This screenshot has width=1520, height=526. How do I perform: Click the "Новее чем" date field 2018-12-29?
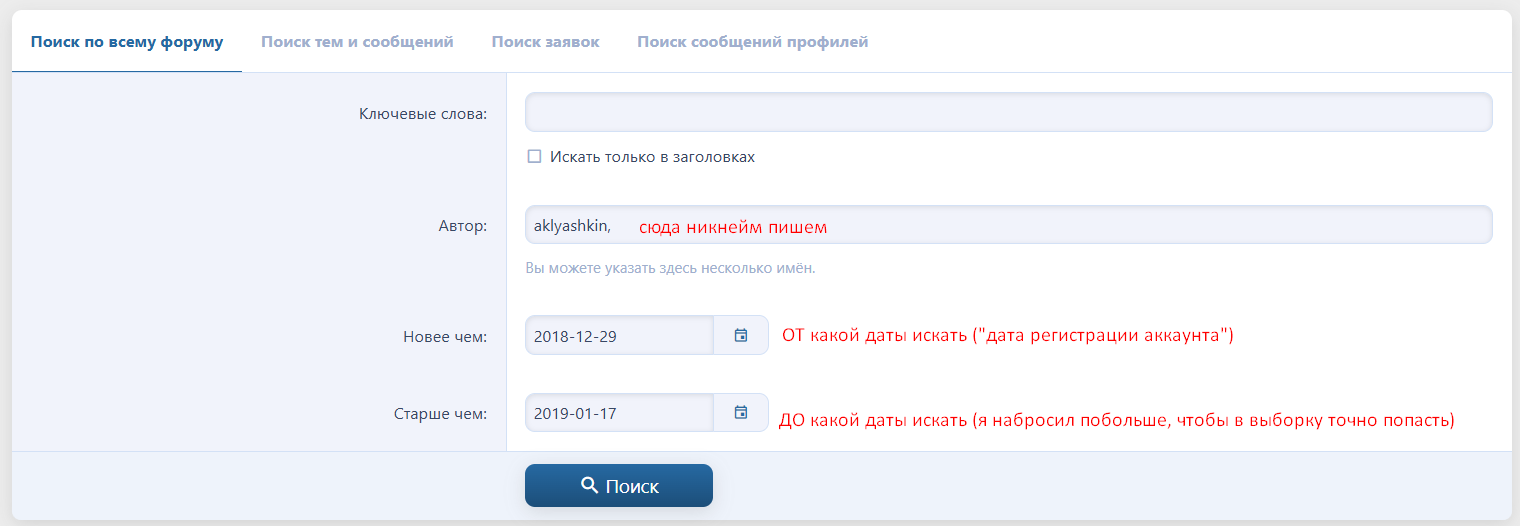point(619,335)
